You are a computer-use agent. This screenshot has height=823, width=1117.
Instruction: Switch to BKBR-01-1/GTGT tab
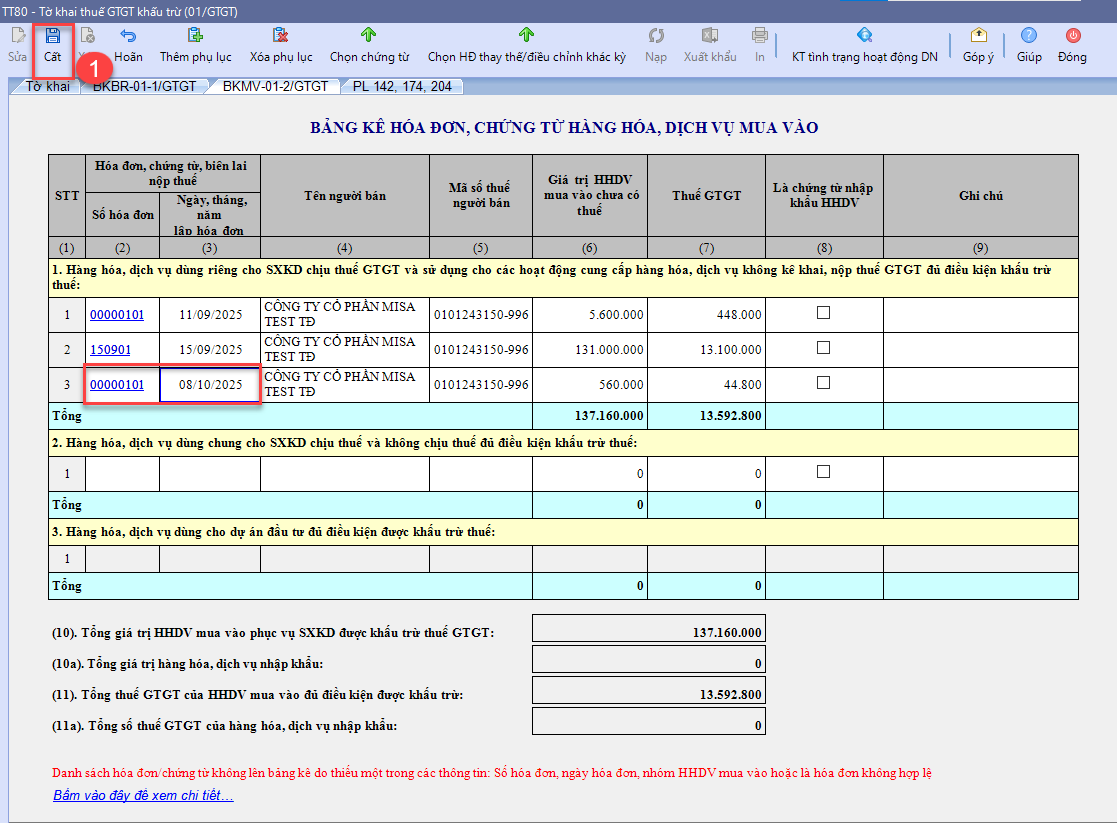[x=145, y=86]
